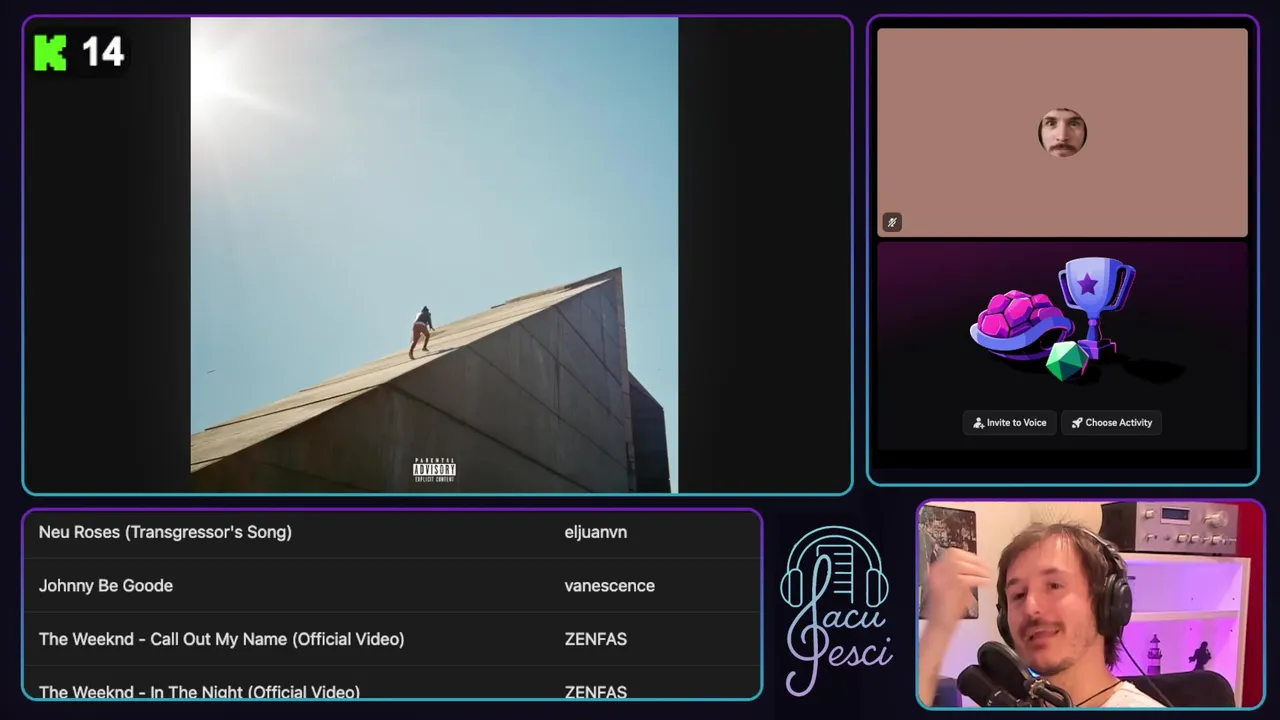Select the Johnny Be Goode song row
The height and width of the screenshot is (720, 1280).
(x=392, y=585)
